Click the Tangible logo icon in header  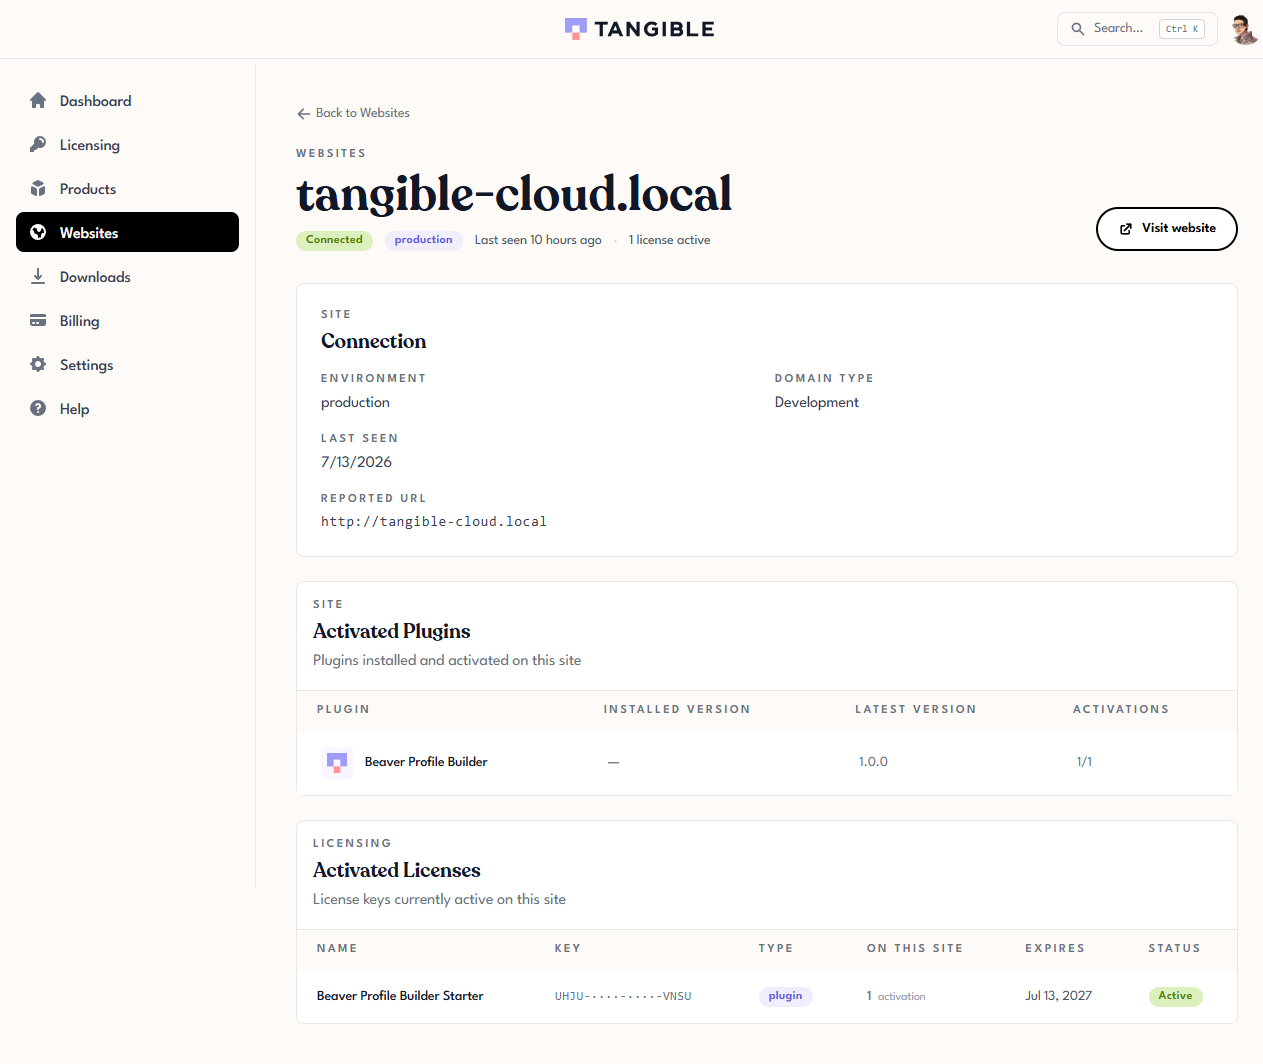(575, 29)
